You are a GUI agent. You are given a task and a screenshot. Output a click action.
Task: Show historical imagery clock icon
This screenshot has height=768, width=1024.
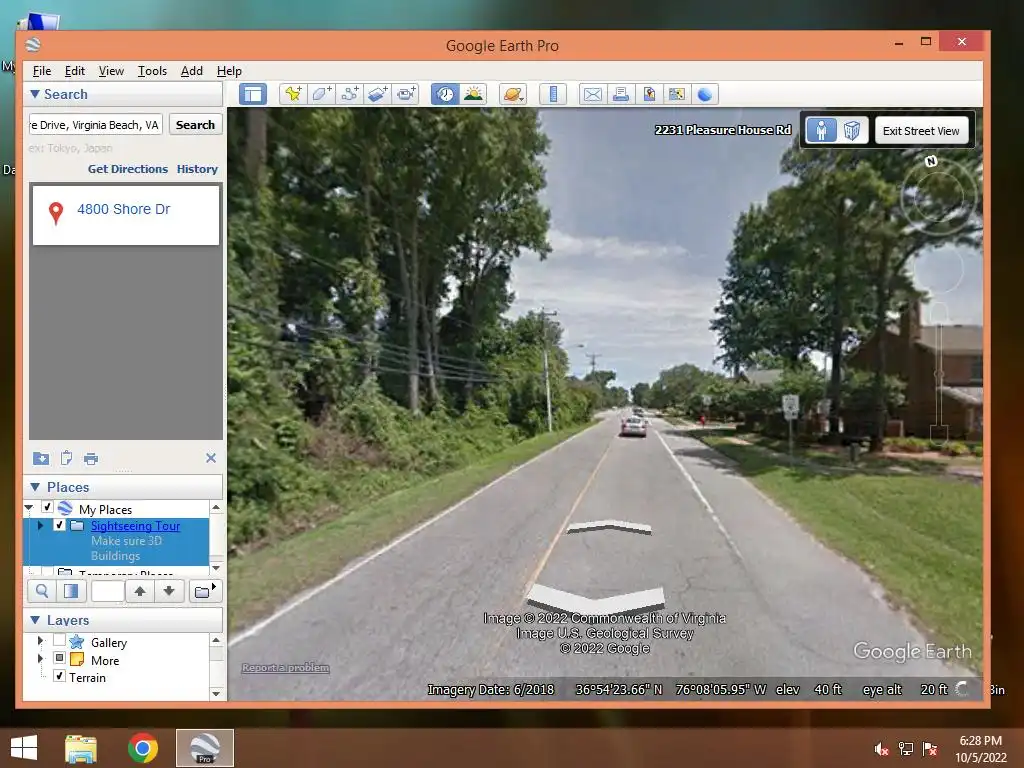(445, 94)
